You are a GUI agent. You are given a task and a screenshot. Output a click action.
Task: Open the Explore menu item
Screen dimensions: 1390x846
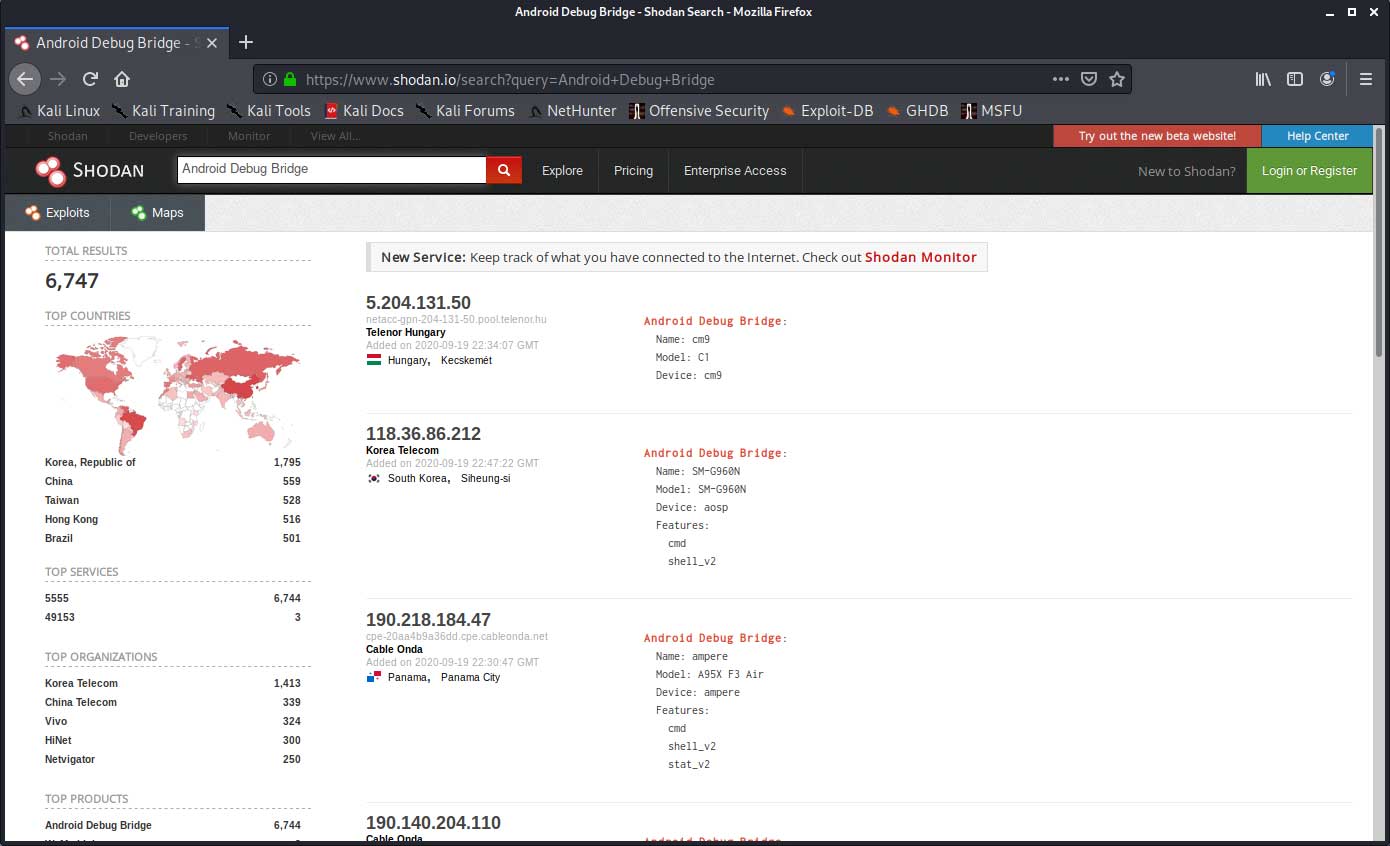tap(562, 171)
